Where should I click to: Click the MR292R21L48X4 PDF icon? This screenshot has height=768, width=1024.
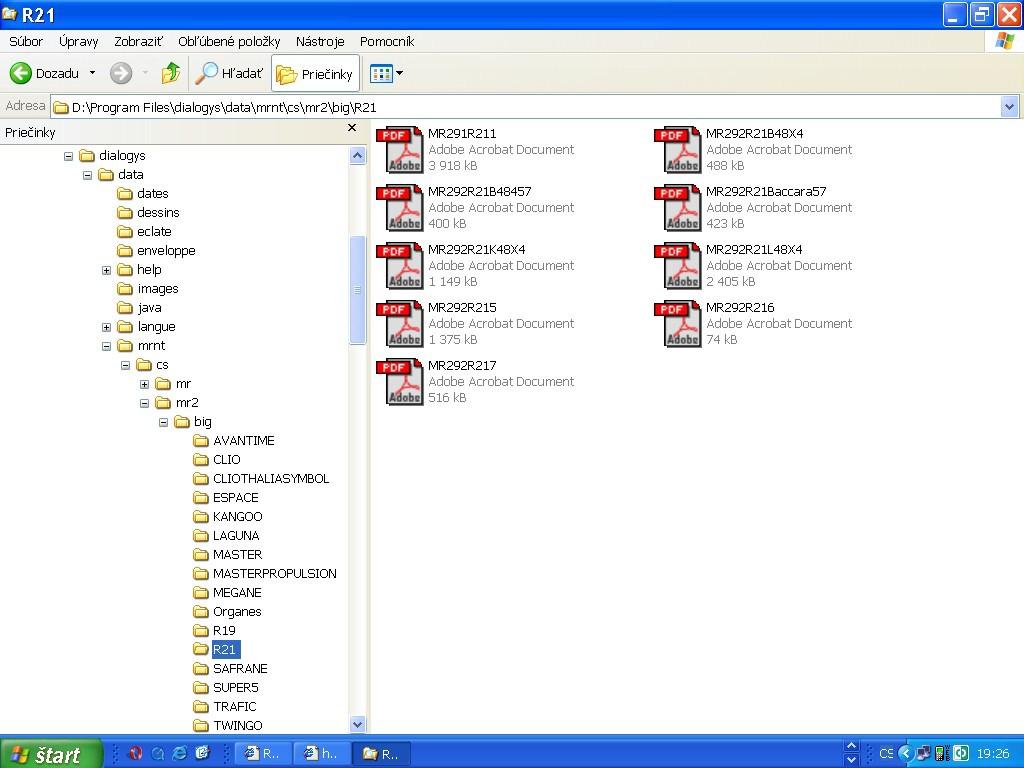tap(679, 266)
